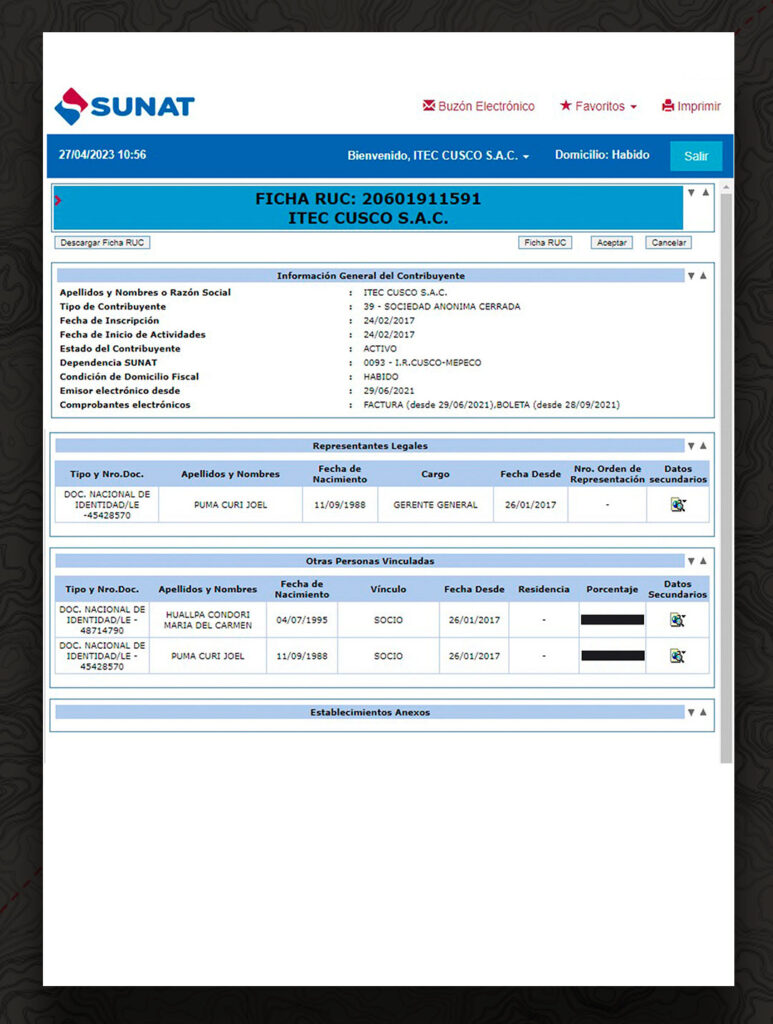Click HUALLPA CONDORI MARIA DEL CARMEN name
773x1024 pixels.
coord(208,620)
